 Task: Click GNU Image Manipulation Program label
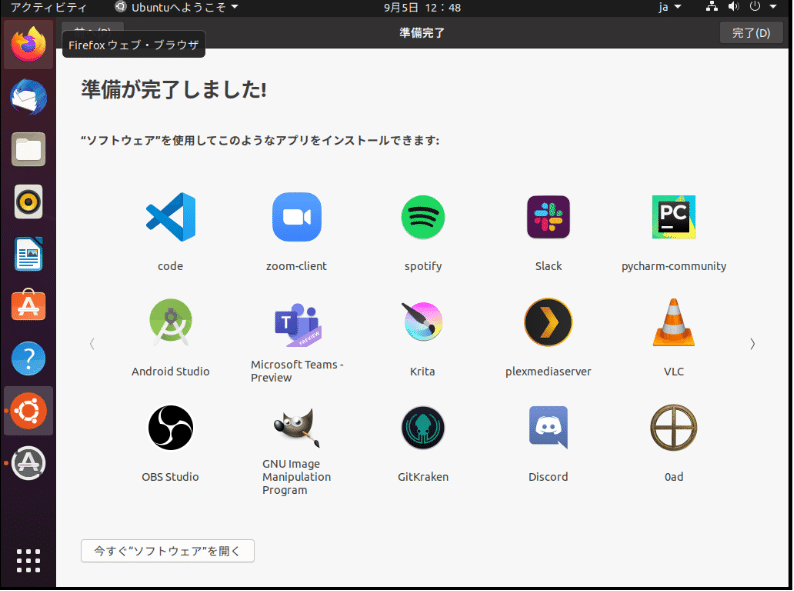(x=297, y=477)
